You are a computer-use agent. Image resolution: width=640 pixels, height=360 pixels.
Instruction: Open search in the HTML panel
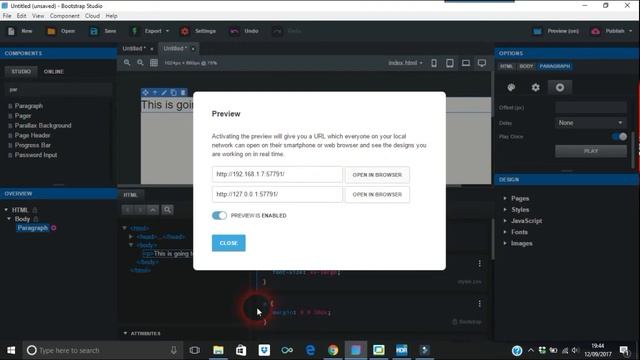167,210
